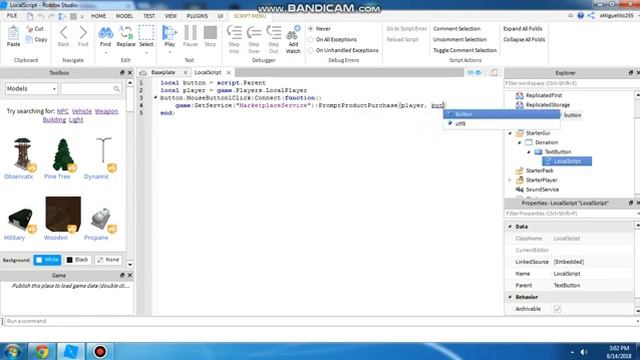Click the Copy icon

click(29, 40)
